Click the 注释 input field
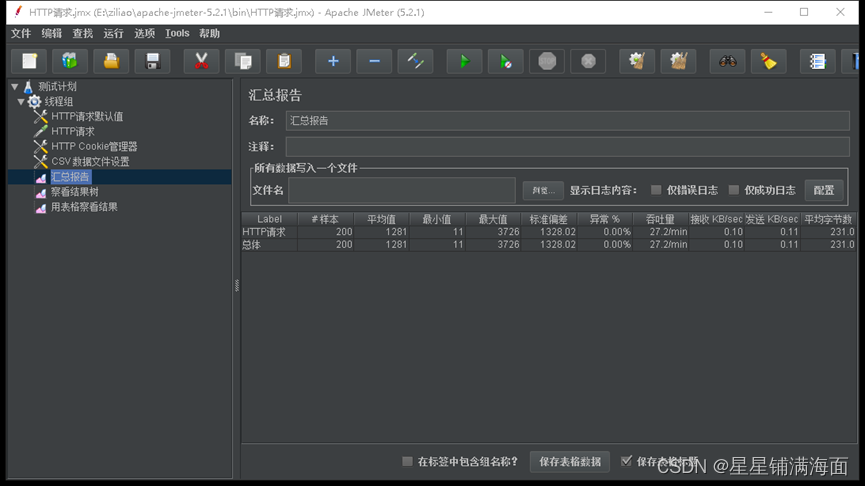 pyautogui.click(x=568, y=147)
